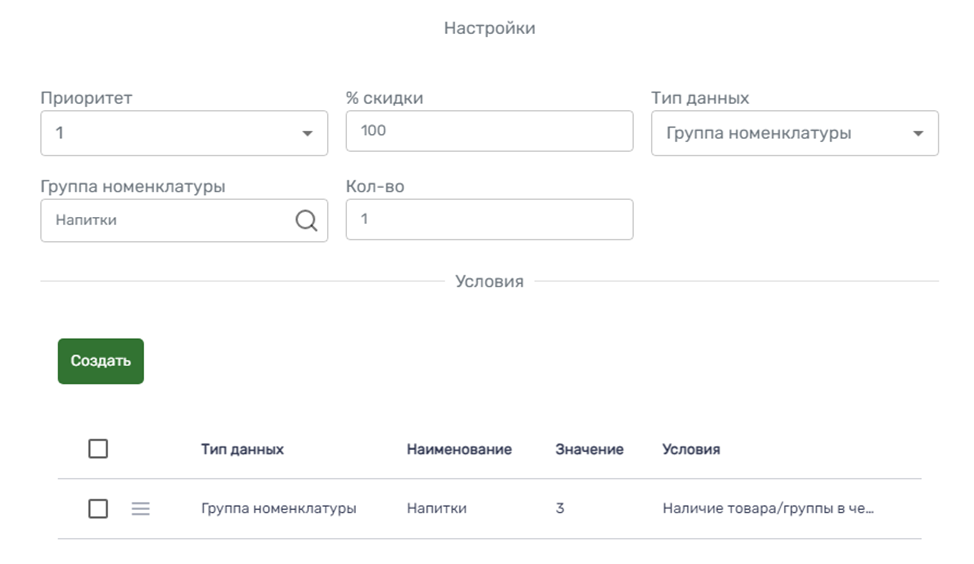Select the Группа номенклатуры cell in the table row
974x564 pixels.
point(278,509)
